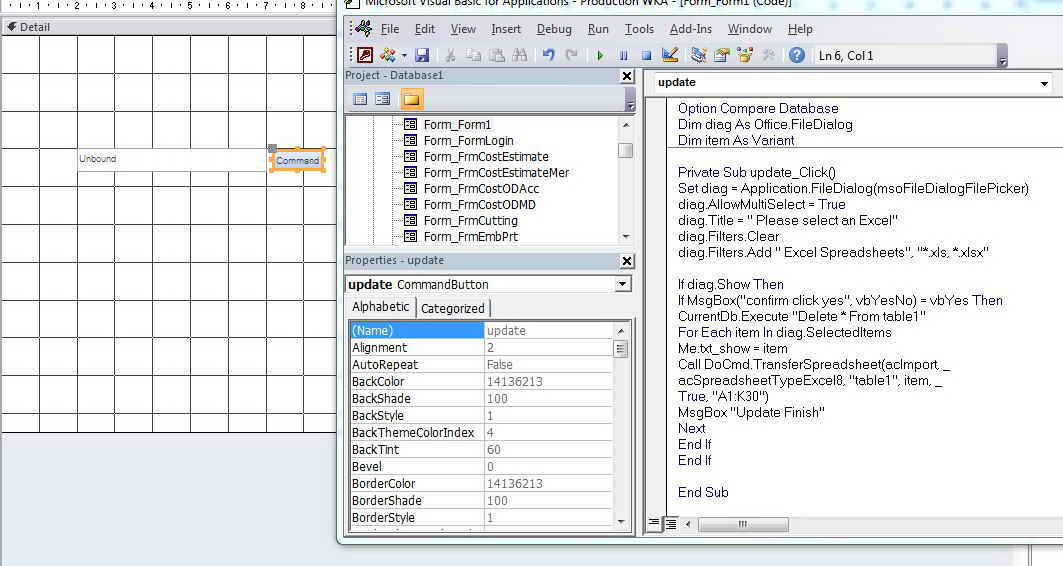Open VBA Help with the question mark icon

click(797, 56)
